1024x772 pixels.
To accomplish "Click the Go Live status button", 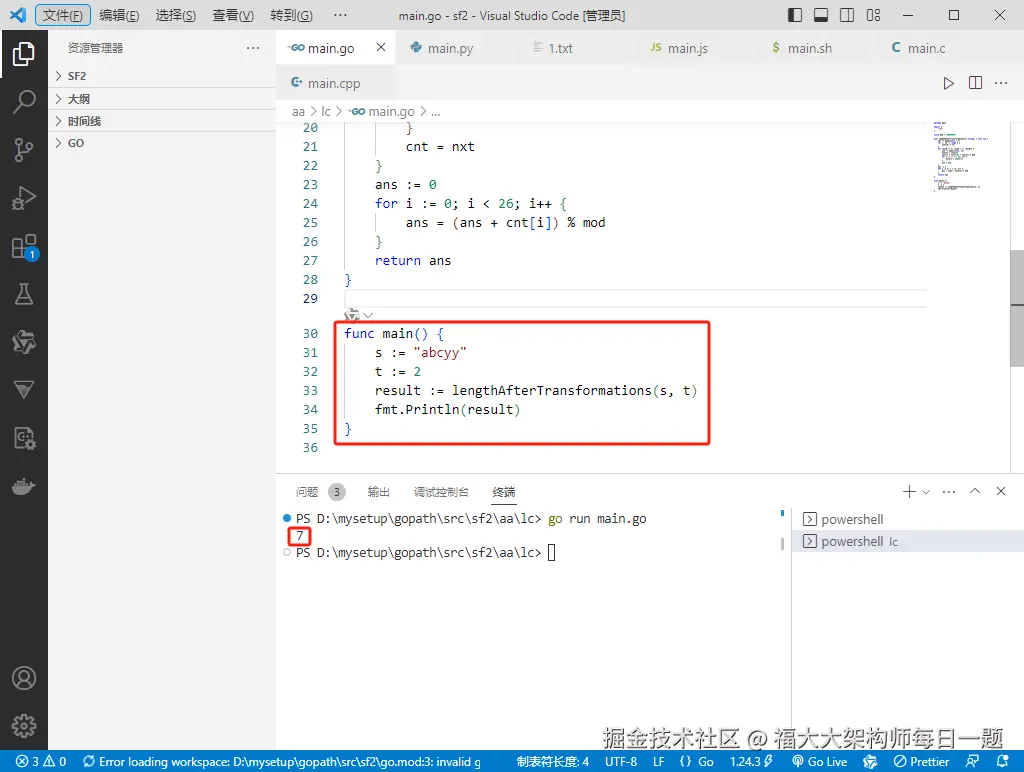I will [820, 762].
